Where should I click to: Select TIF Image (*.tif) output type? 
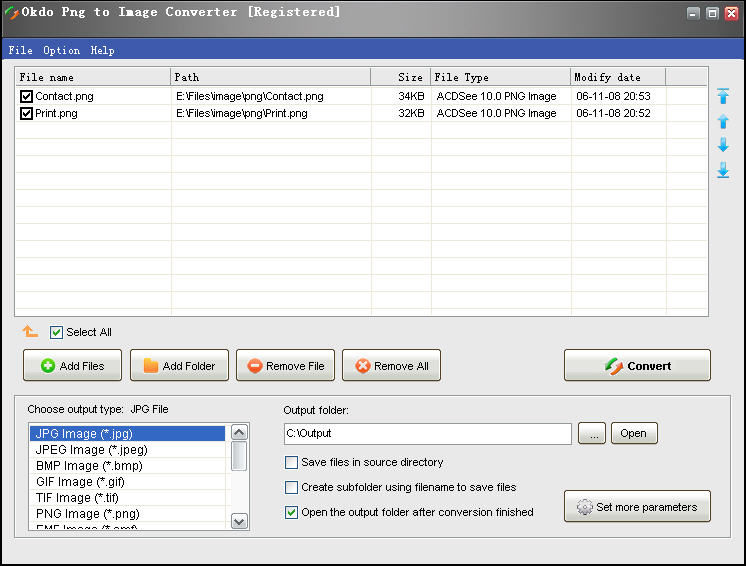[x=127, y=498]
